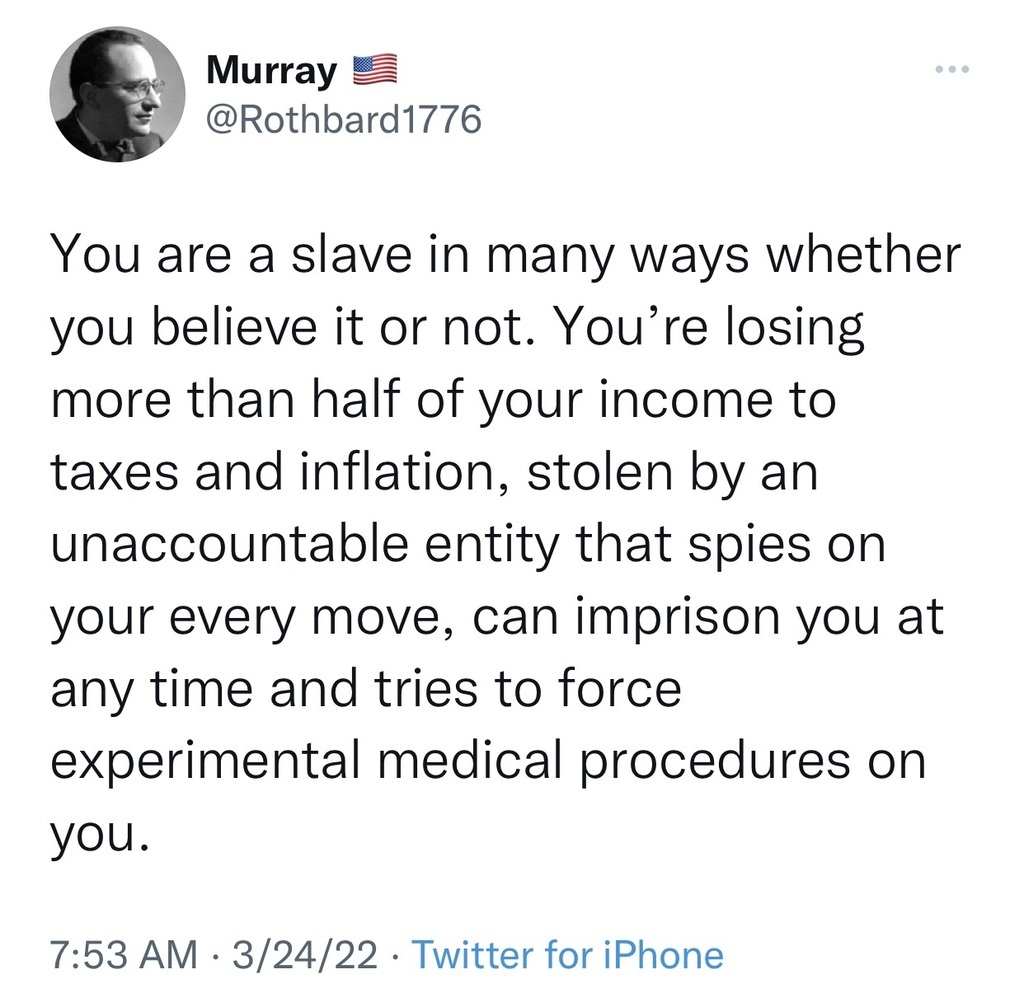Screen dimensions: 1024x1007
Task: Open the three-dot more options menu
Action: pos(950,71)
